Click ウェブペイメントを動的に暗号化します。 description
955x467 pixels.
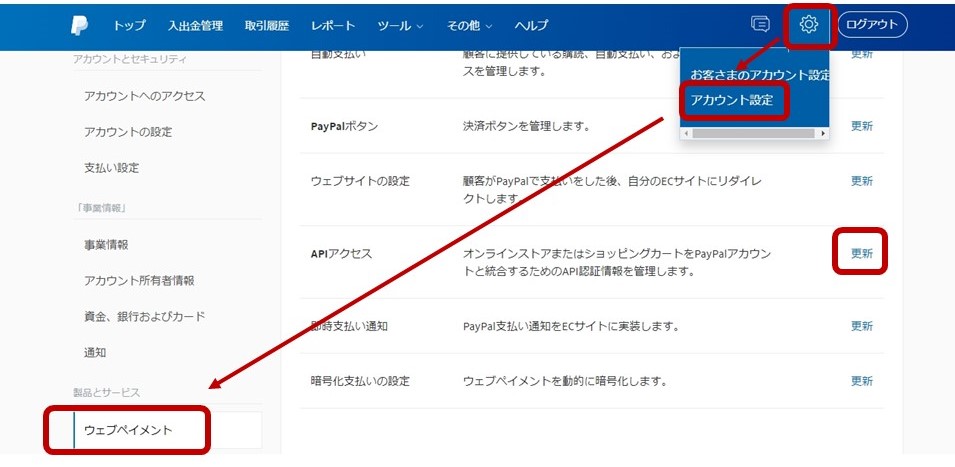point(565,382)
